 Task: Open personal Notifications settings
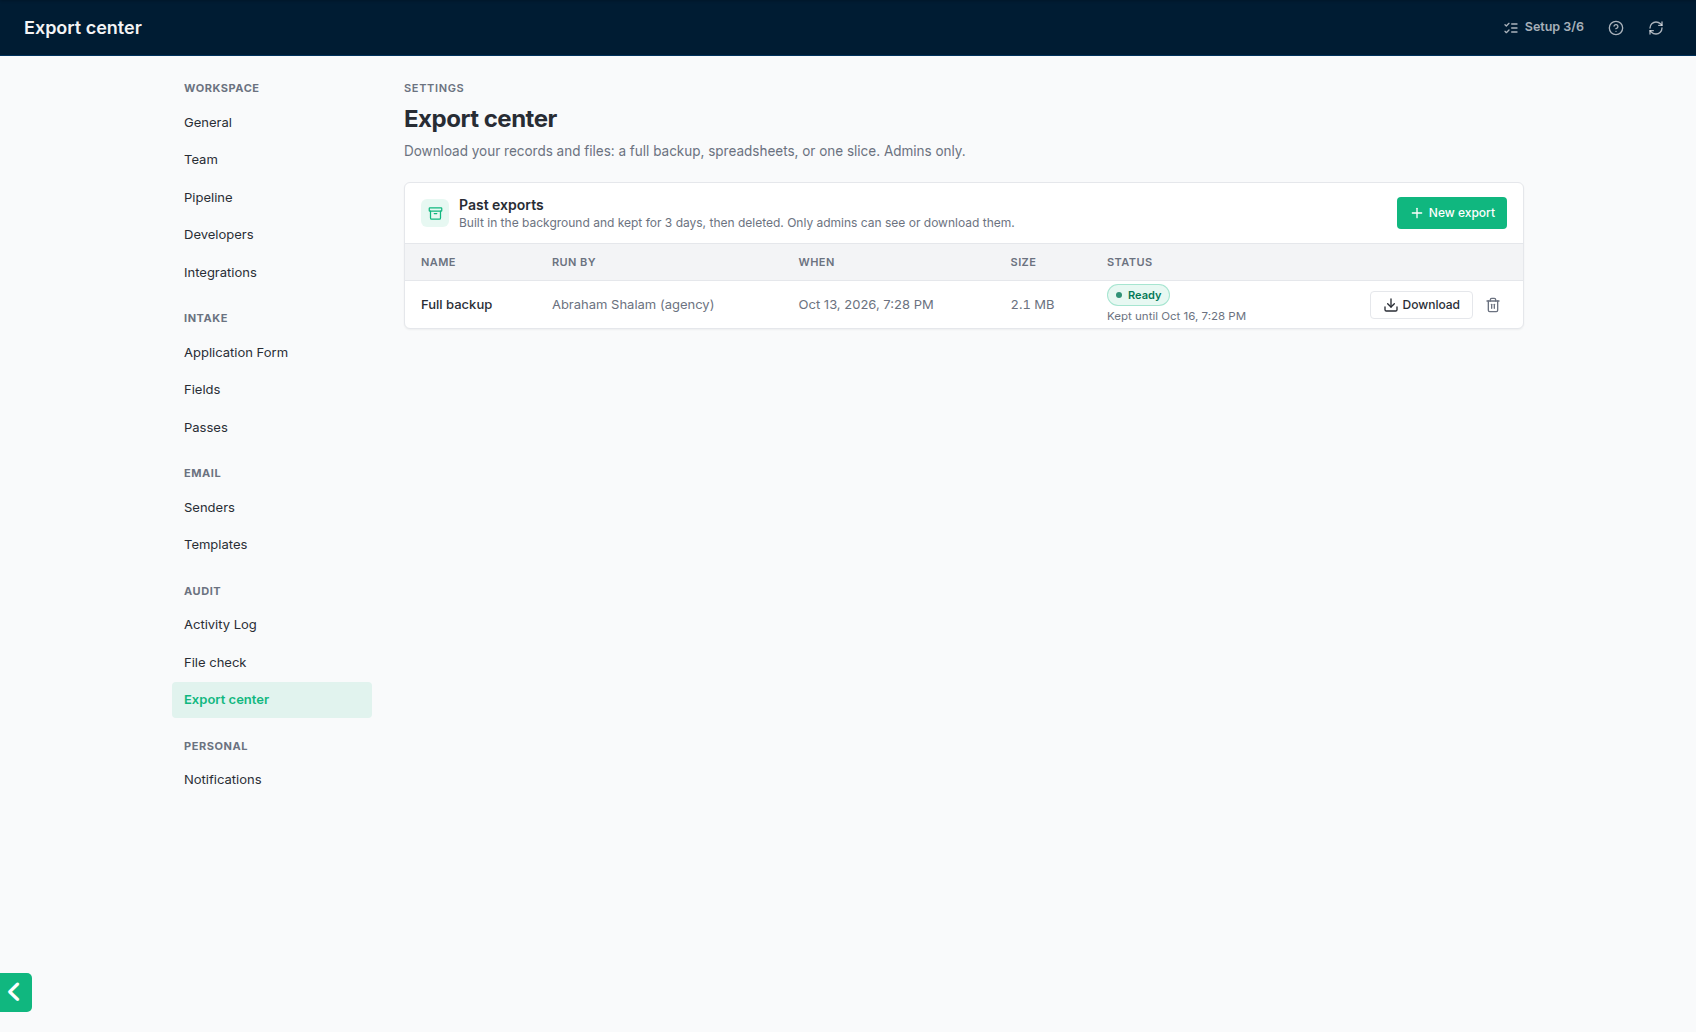[272, 780]
